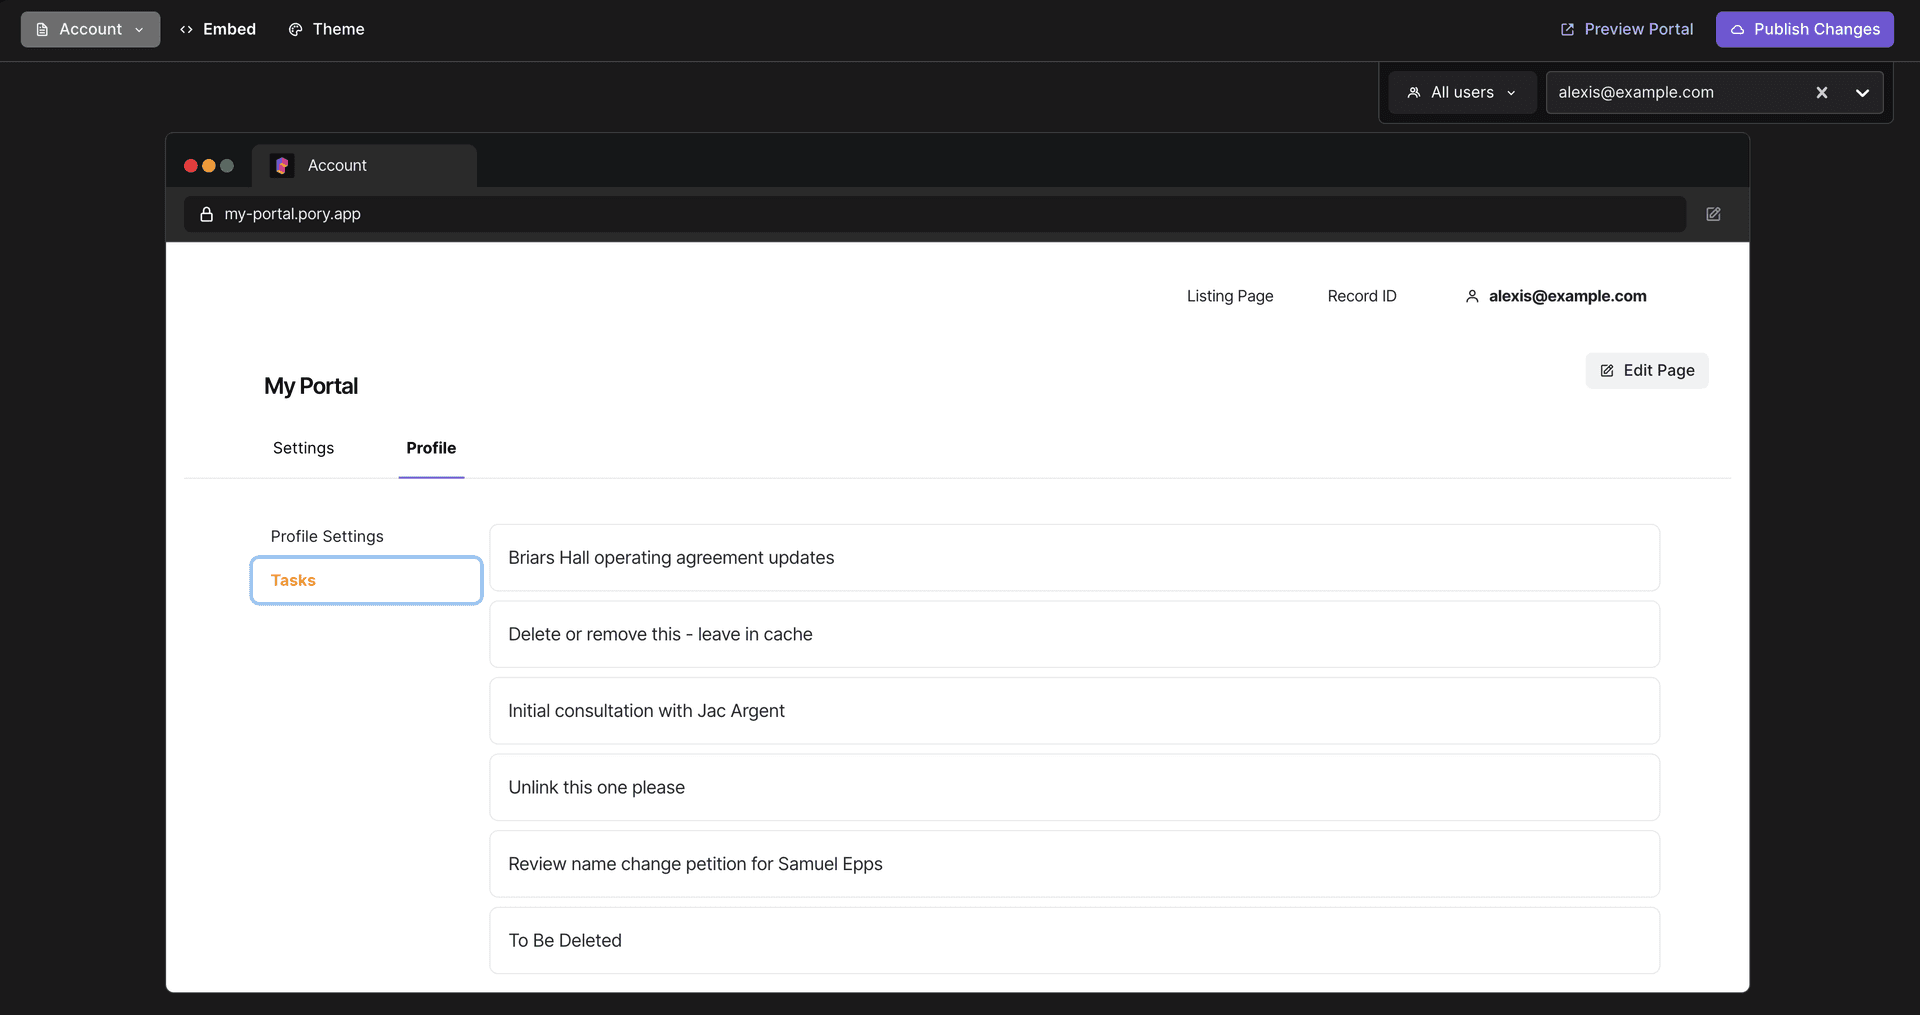Click Preview Portal link
Screen dimensions: 1920x1015
tap(1627, 29)
